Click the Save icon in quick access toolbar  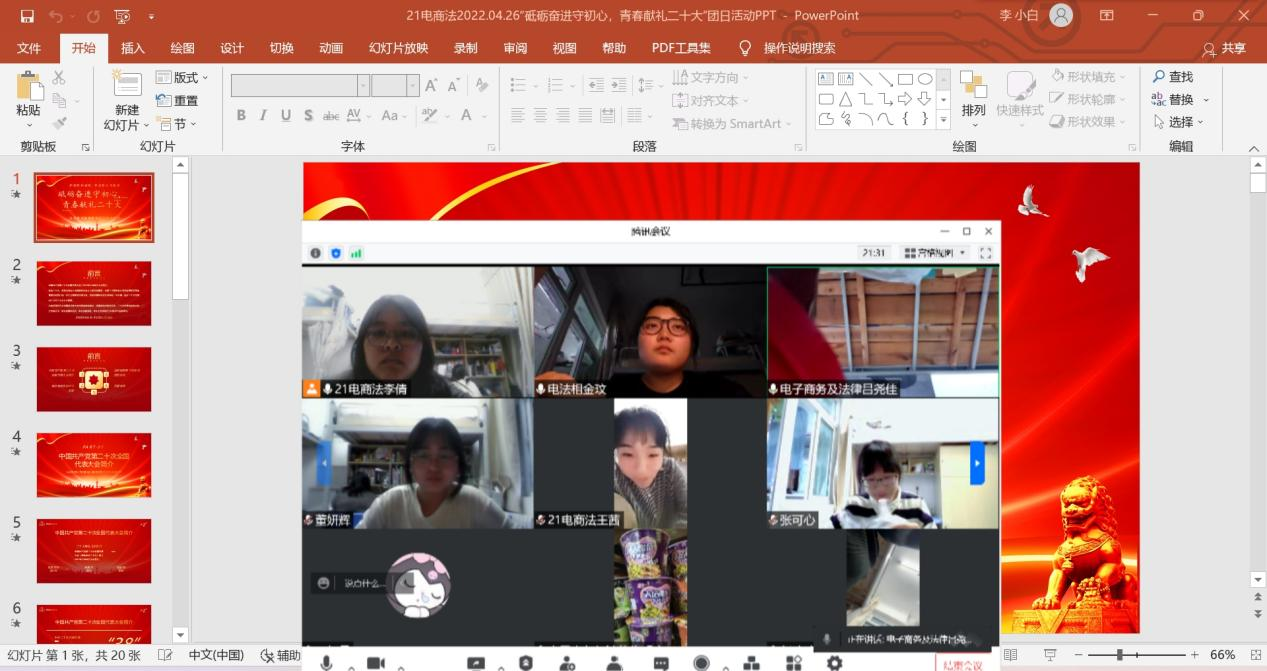[27, 16]
